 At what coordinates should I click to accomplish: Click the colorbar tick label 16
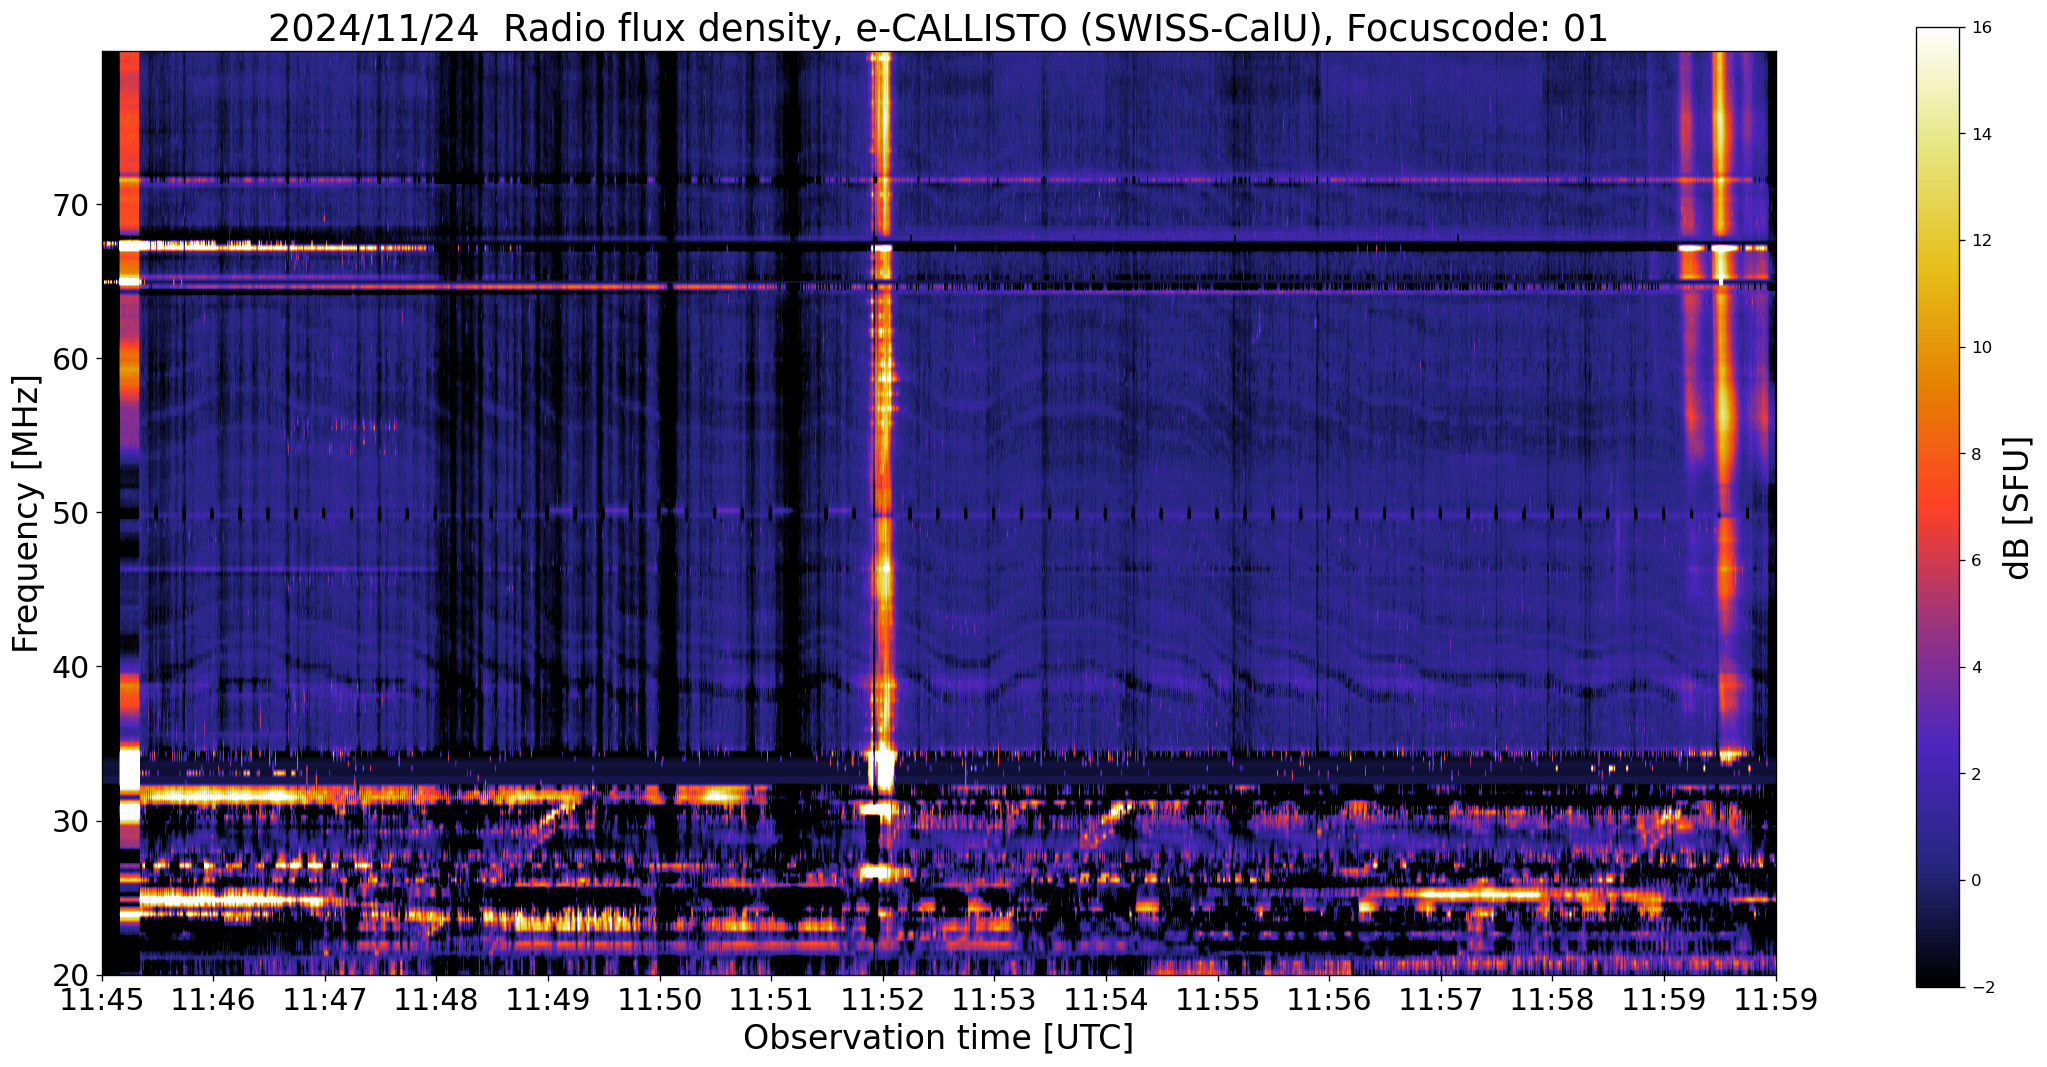[x=1982, y=28]
